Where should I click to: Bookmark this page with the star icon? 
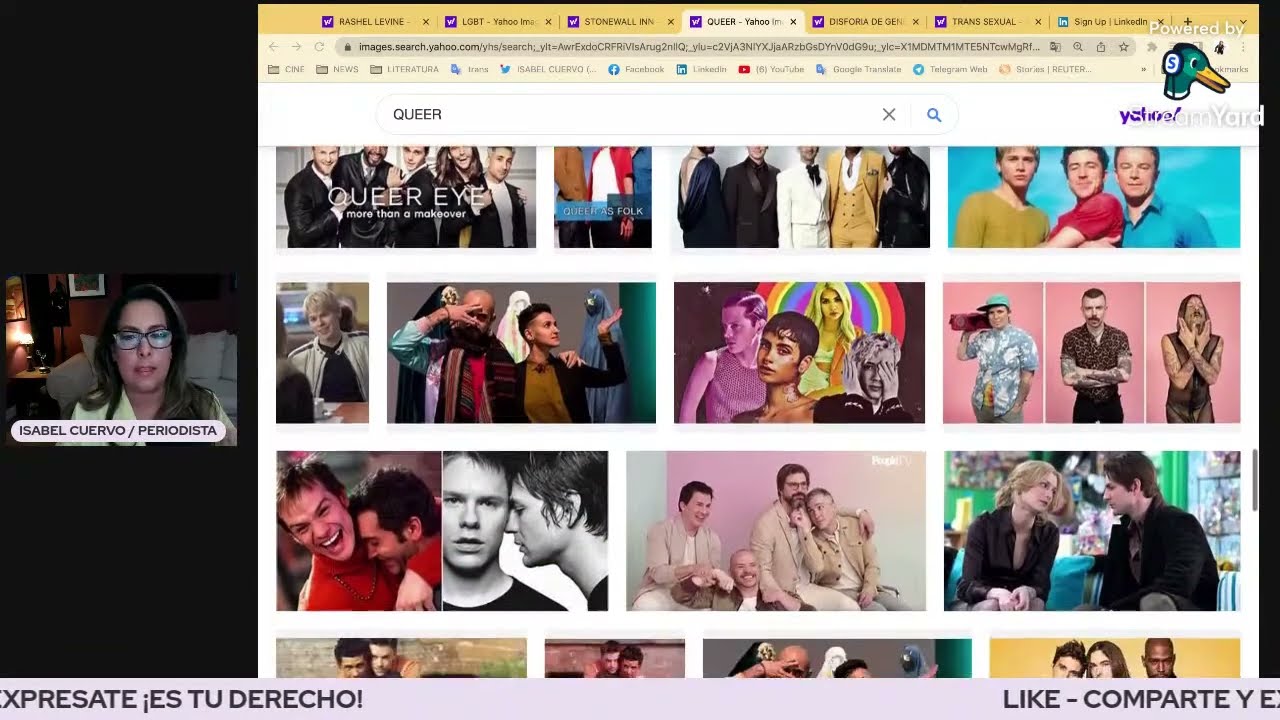click(1124, 47)
